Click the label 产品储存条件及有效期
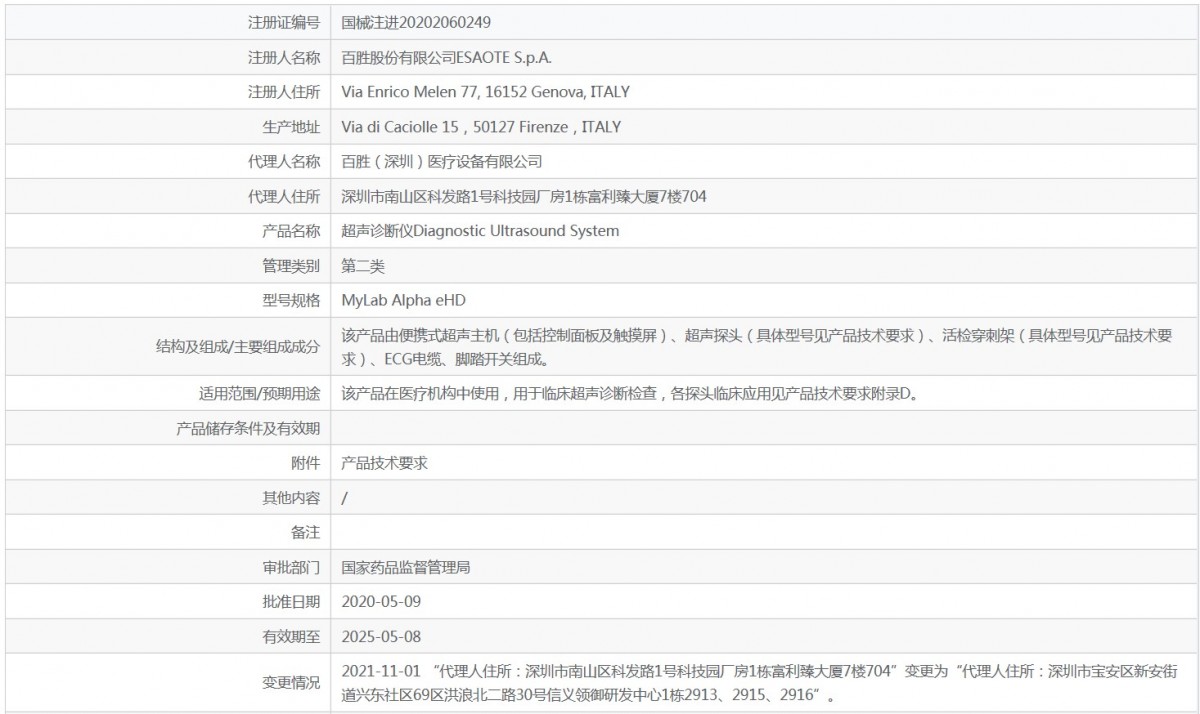1200x714 pixels. click(x=248, y=428)
